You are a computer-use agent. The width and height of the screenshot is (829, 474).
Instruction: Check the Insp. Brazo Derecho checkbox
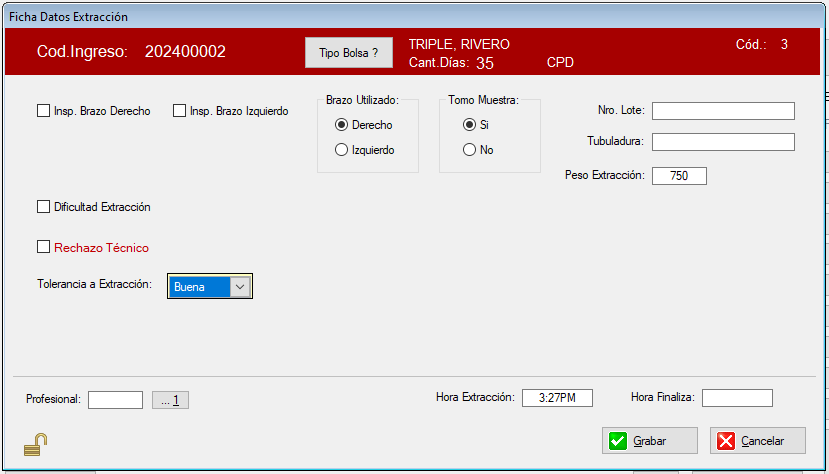click(43, 111)
